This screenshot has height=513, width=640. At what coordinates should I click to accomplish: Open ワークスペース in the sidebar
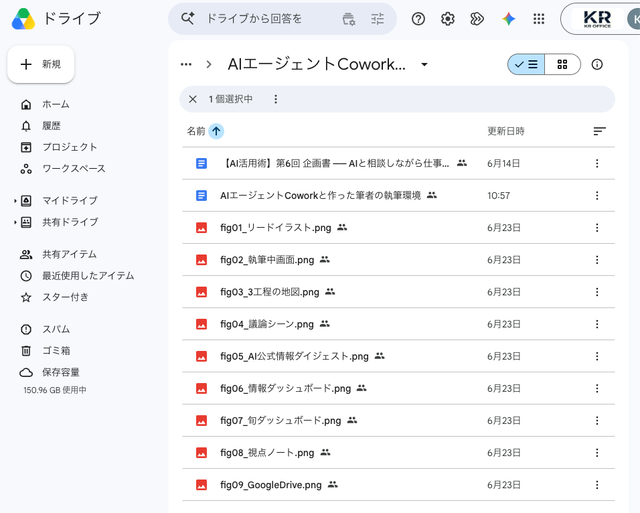(x=63, y=169)
